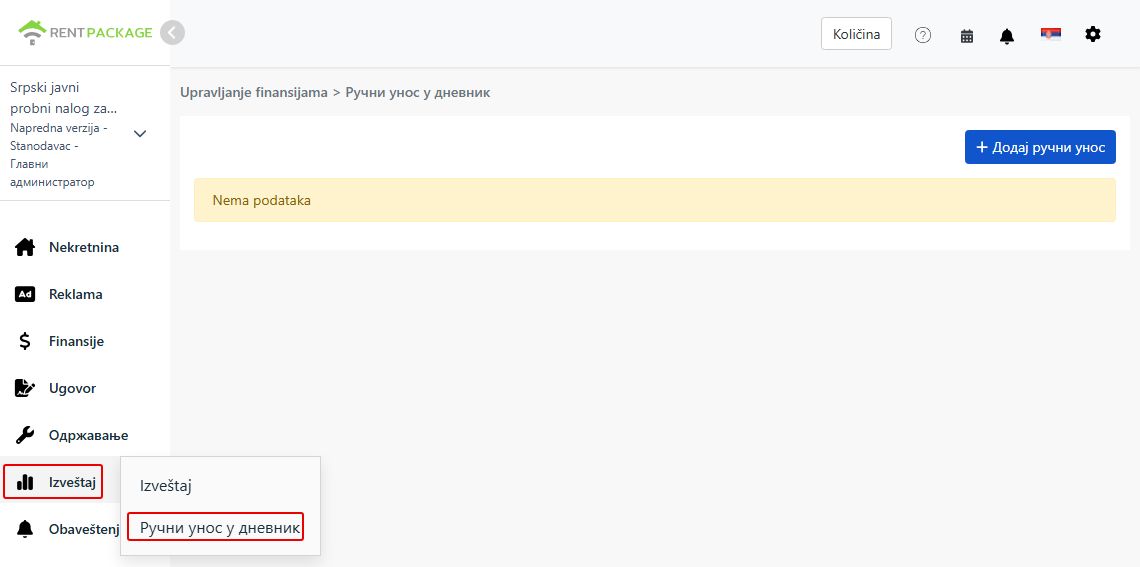Image resolution: width=1140 pixels, height=567 pixels.
Task: Select Izveštaj in the sidebar
Action: click(x=53, y=482)
